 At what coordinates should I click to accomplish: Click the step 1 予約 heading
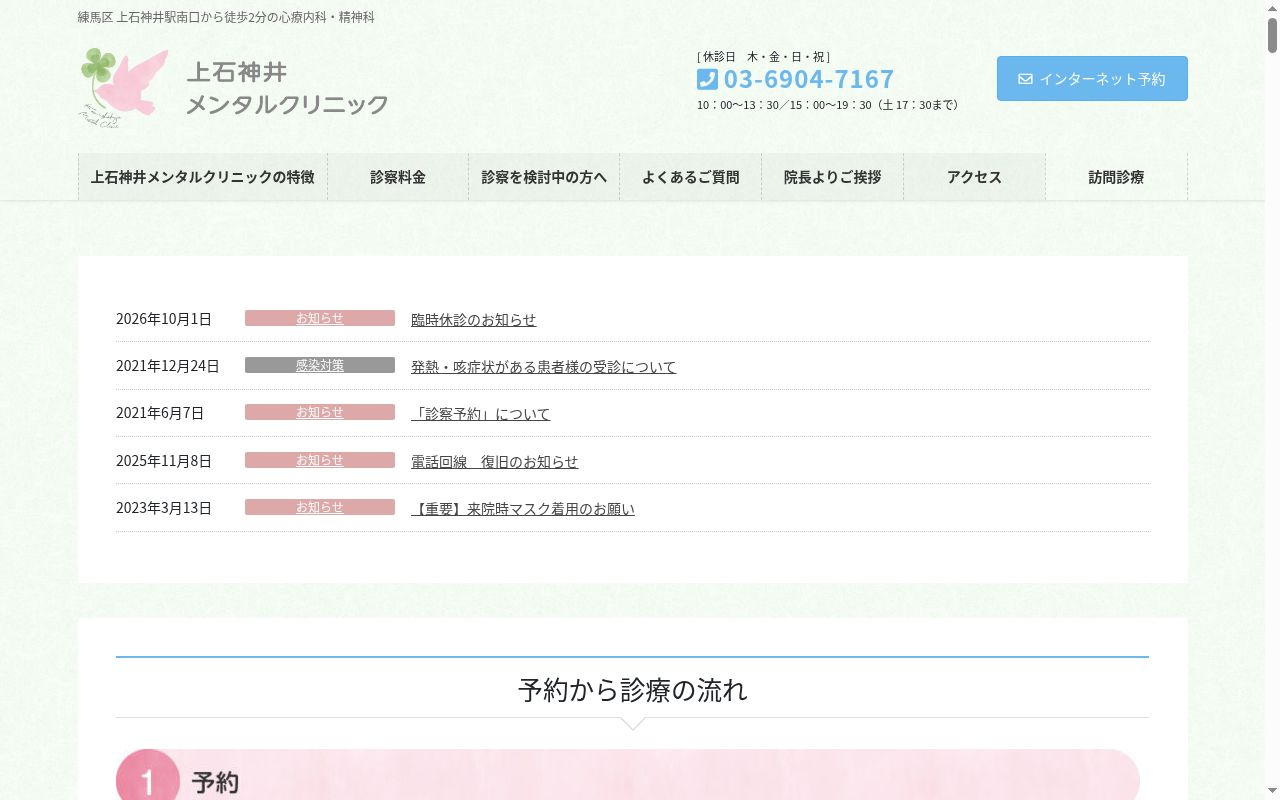(215, 782)
